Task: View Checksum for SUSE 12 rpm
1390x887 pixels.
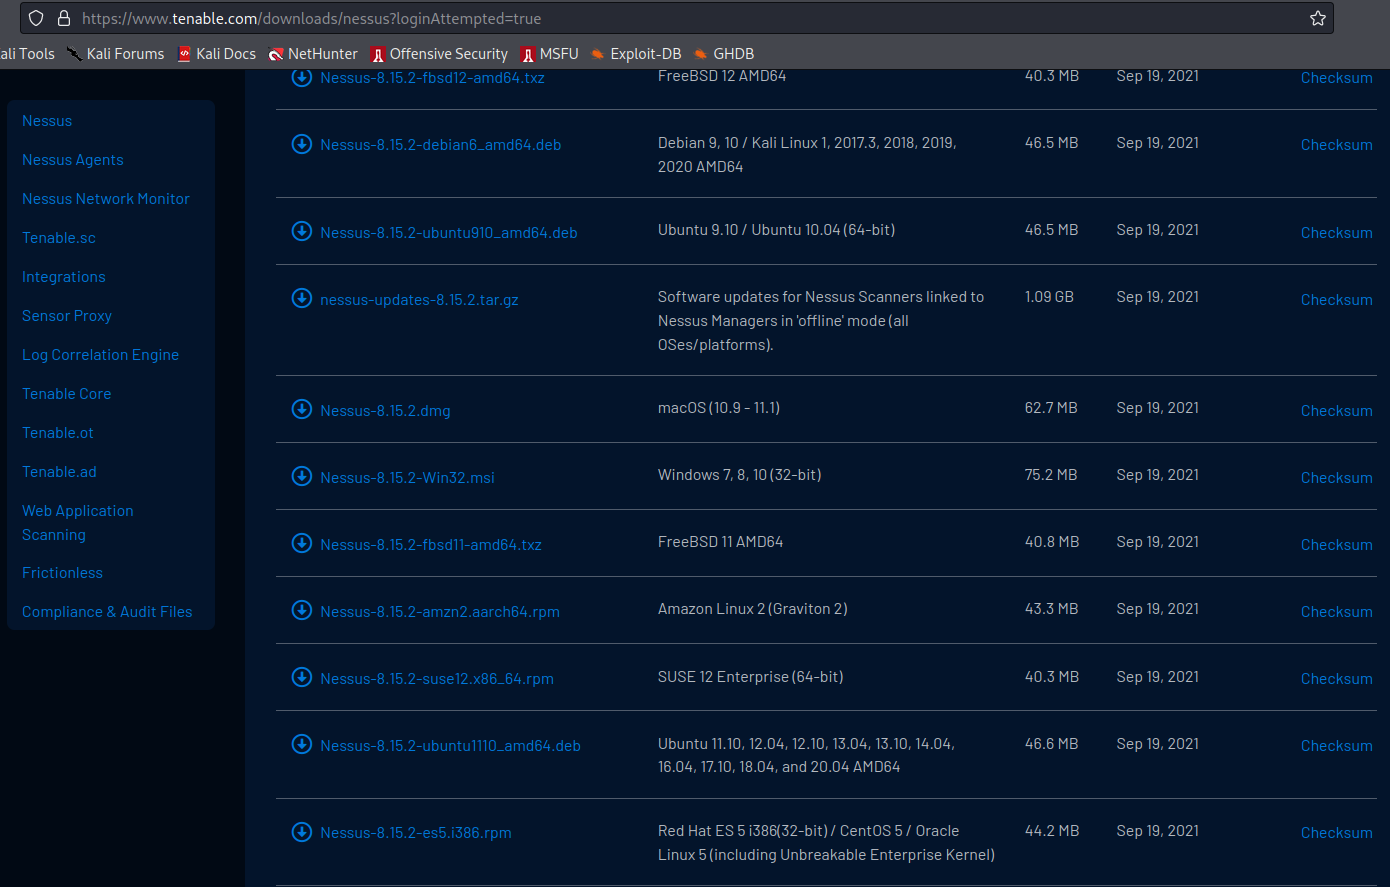Action: pos(1336,679)
